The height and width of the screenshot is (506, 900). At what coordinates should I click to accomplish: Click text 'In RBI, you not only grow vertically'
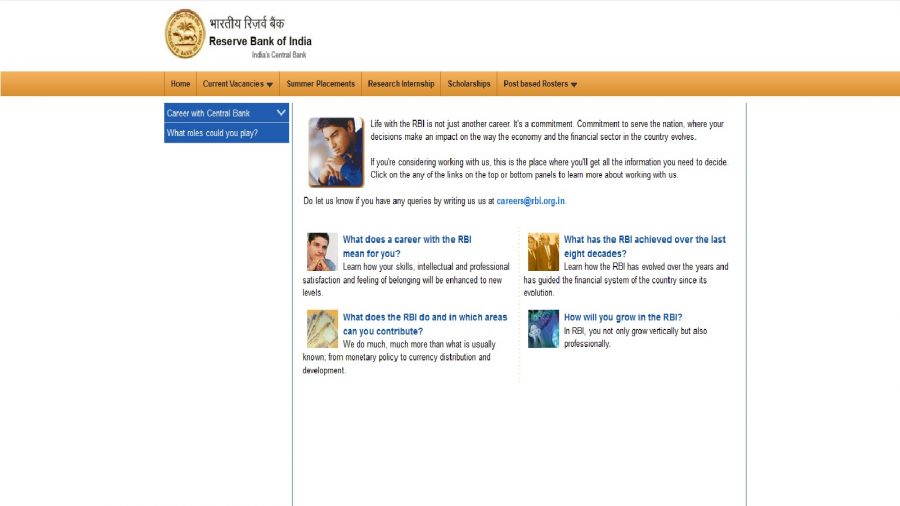[x=635, y=337]
